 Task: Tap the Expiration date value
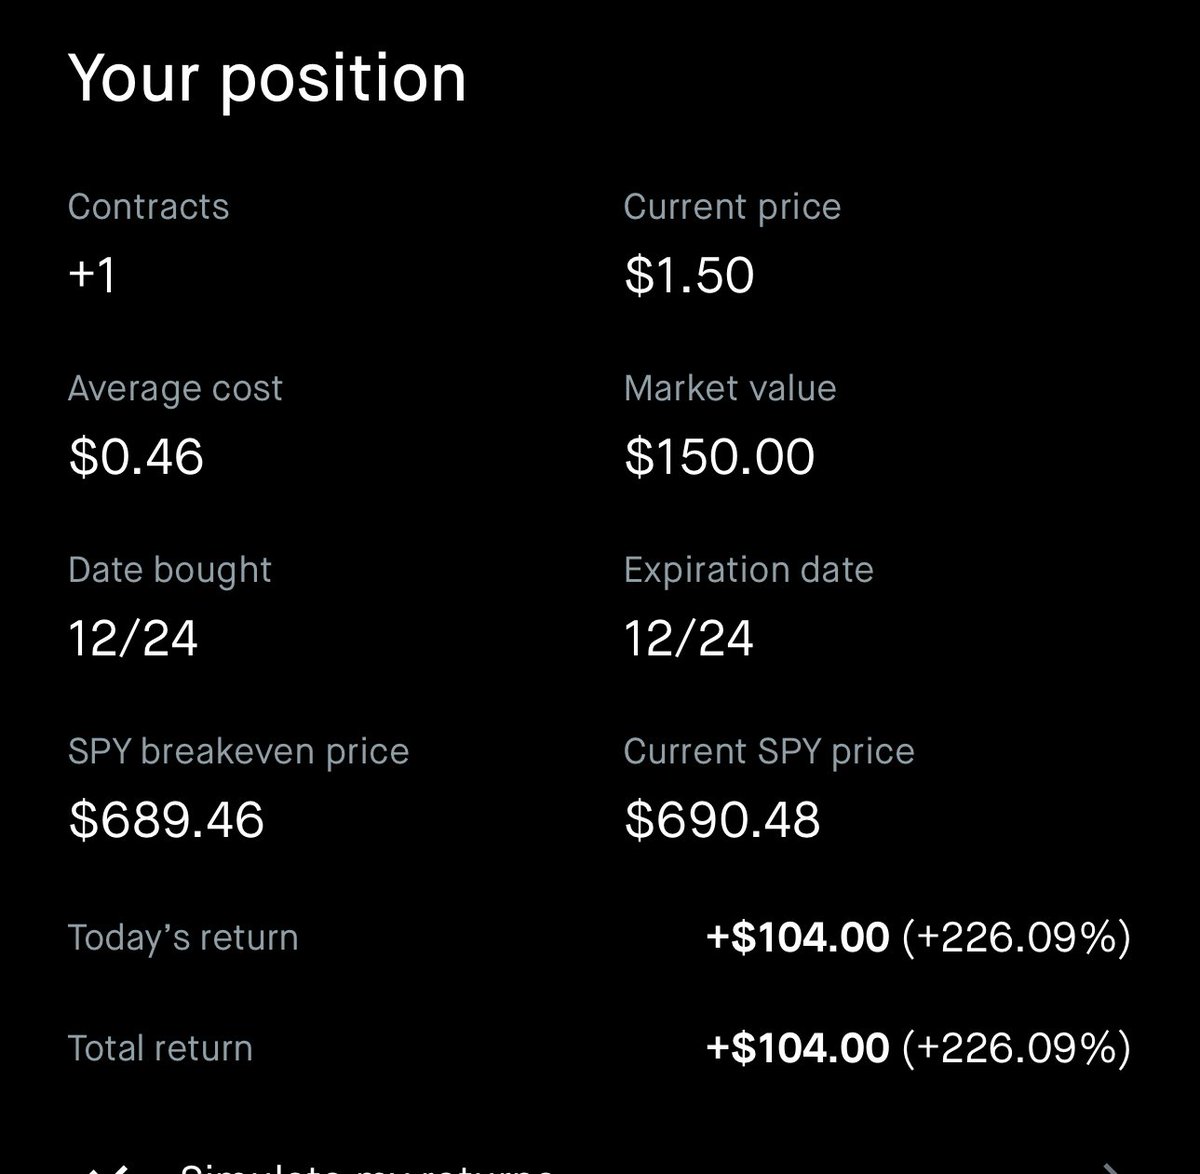click(x=689, y=638)
